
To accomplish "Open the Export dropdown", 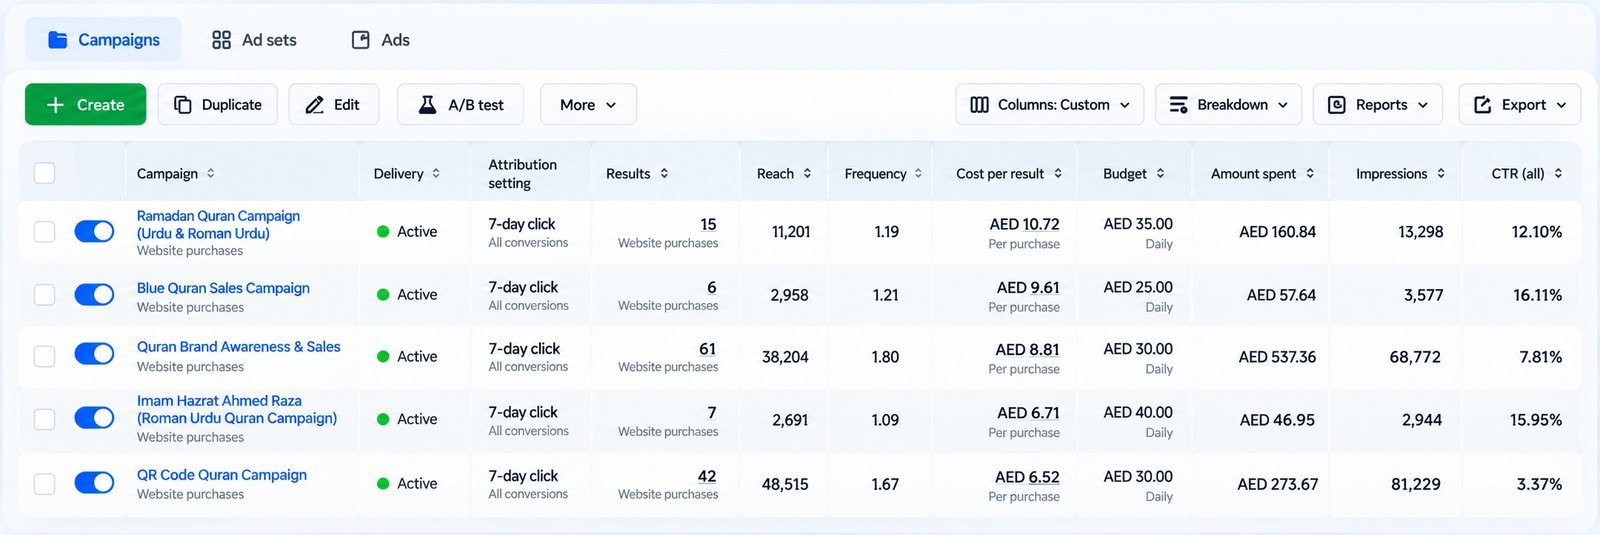I will (x=1520, y=105).
